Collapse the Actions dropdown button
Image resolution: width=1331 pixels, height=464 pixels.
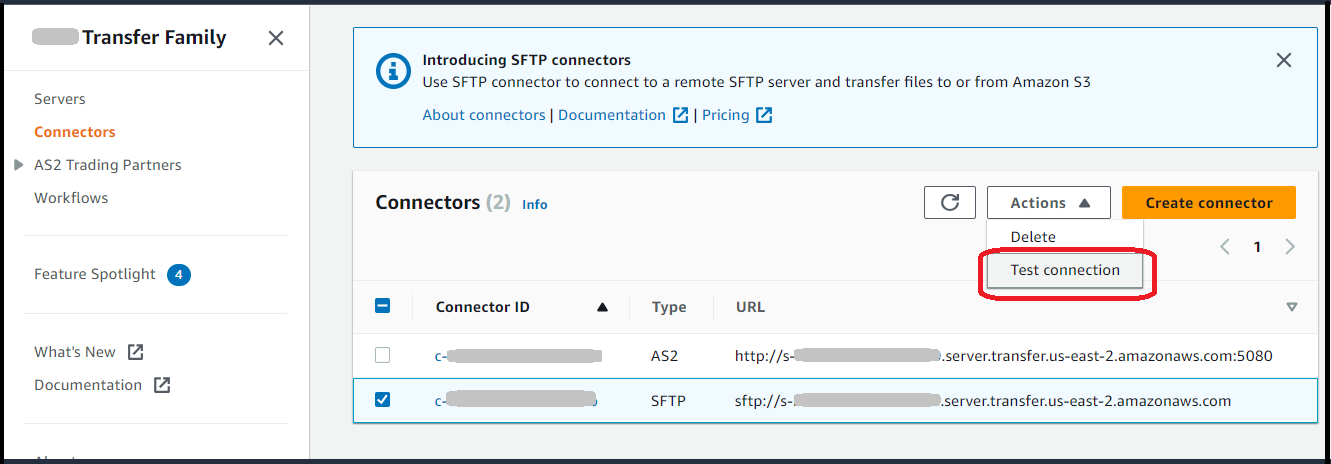click(1049, 203)
